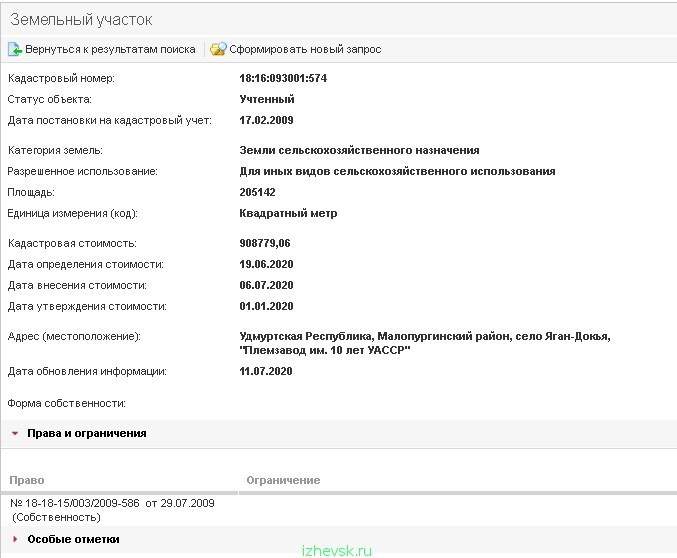Select the 'Ограничение' column header

click(x=283, y=480)
